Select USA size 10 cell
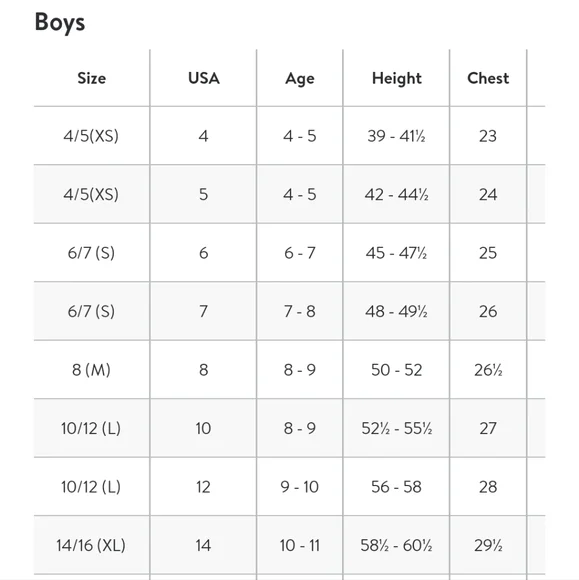This screenshot has width=579, height=580. point(203,428)
